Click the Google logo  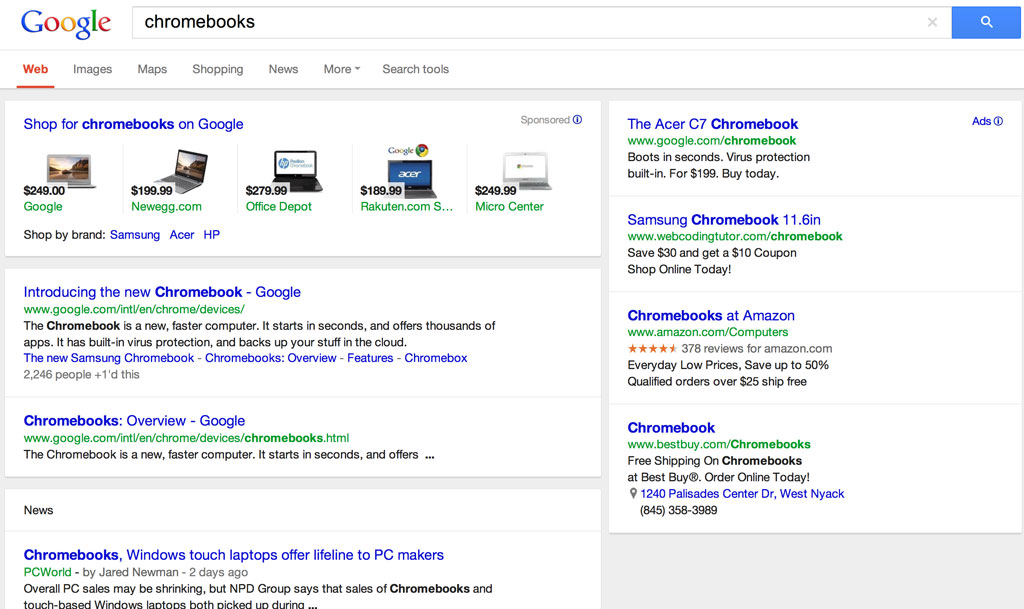65,23
